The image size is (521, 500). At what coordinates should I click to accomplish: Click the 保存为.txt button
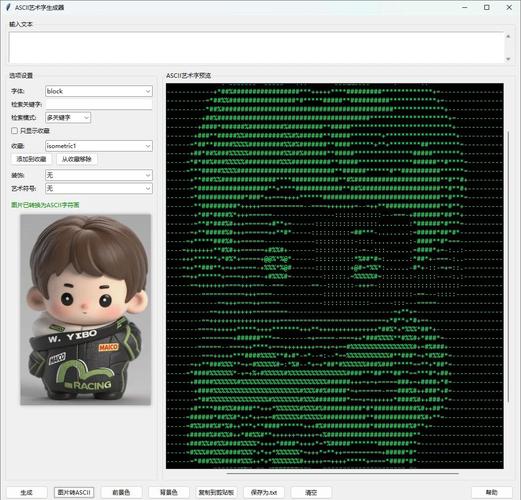264,492
